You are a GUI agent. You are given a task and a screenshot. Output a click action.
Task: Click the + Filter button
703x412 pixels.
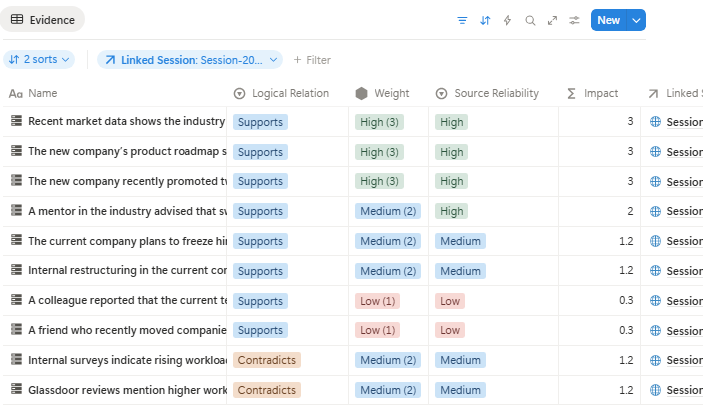point(311,60)
